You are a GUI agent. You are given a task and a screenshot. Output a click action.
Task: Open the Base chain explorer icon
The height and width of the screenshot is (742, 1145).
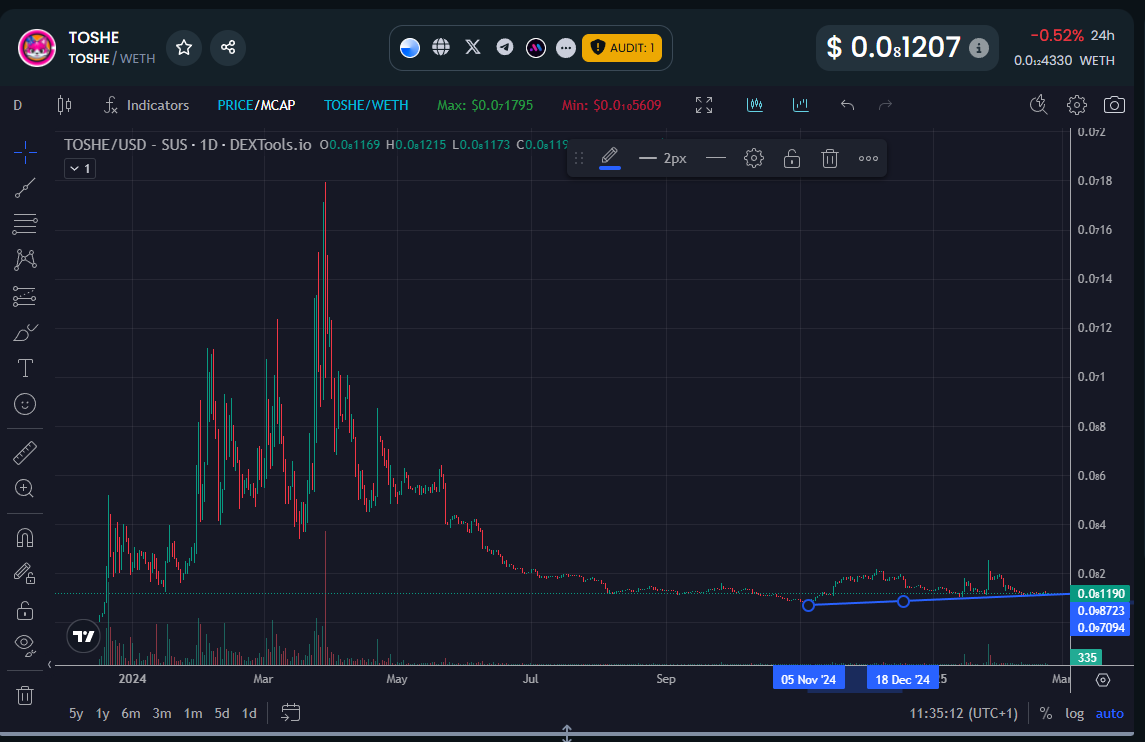tap(410, 47)
